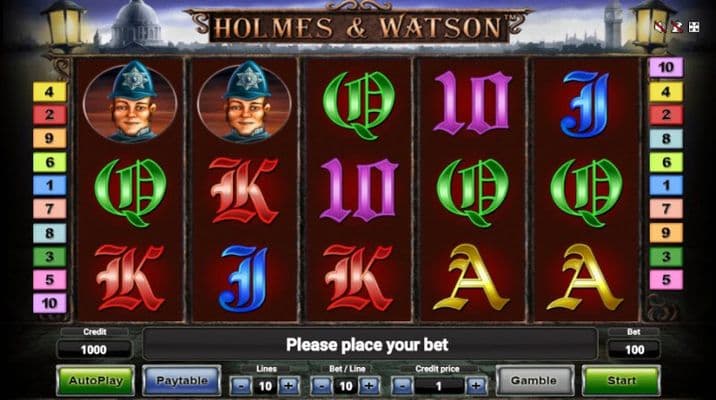Raise Bet / Line using plus button

coord(369,386)
